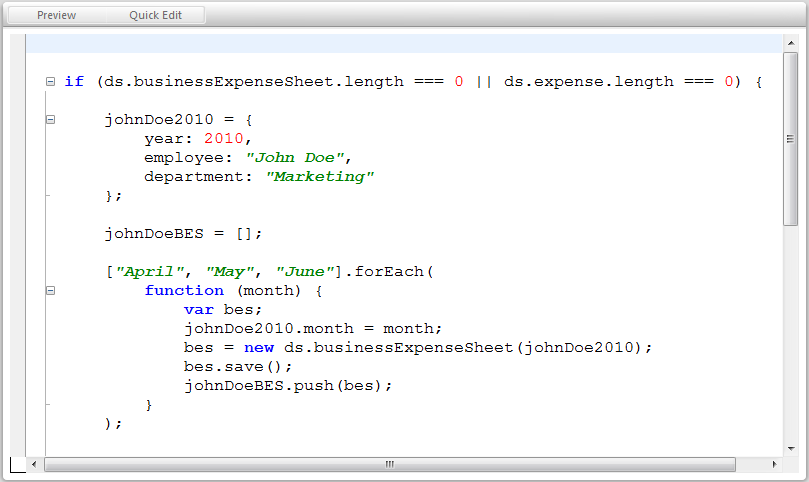Collapse the if statement code block
This screenshot has height=482, width=809.
click(x=50, y=82)
